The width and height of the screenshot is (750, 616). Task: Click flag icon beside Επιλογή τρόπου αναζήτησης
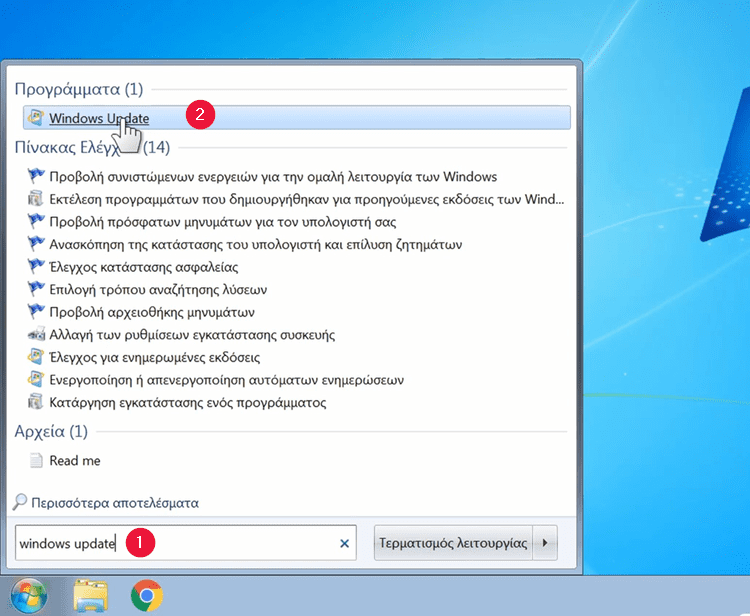coord(36,289)
